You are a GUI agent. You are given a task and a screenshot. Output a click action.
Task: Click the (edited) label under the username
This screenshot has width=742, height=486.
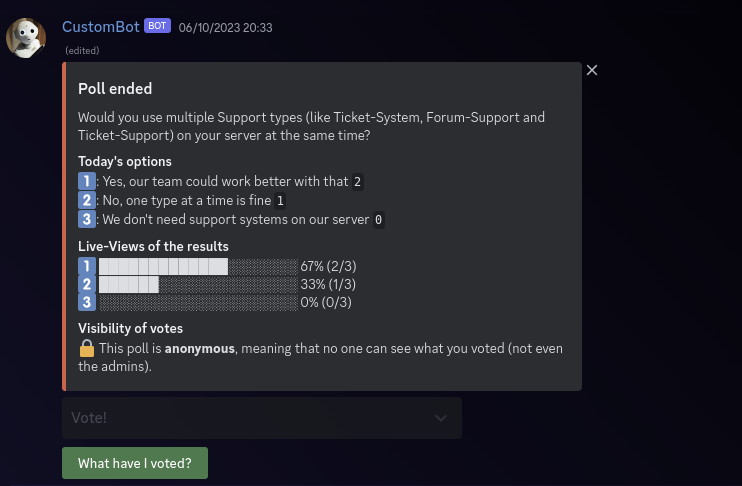pos(82,50)
